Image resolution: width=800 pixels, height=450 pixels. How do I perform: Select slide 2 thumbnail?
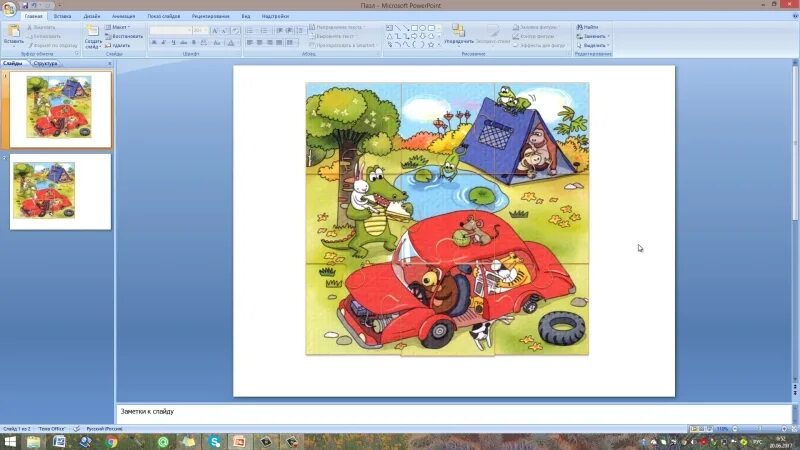click(x=60, y=192)
